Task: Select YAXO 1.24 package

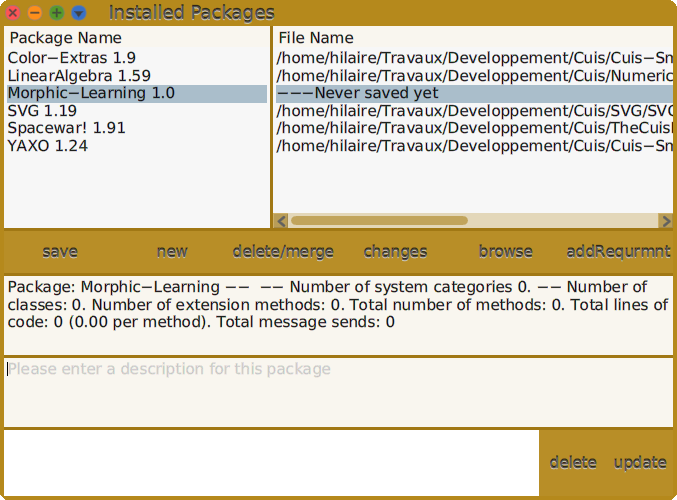Action: pos(137,146)
